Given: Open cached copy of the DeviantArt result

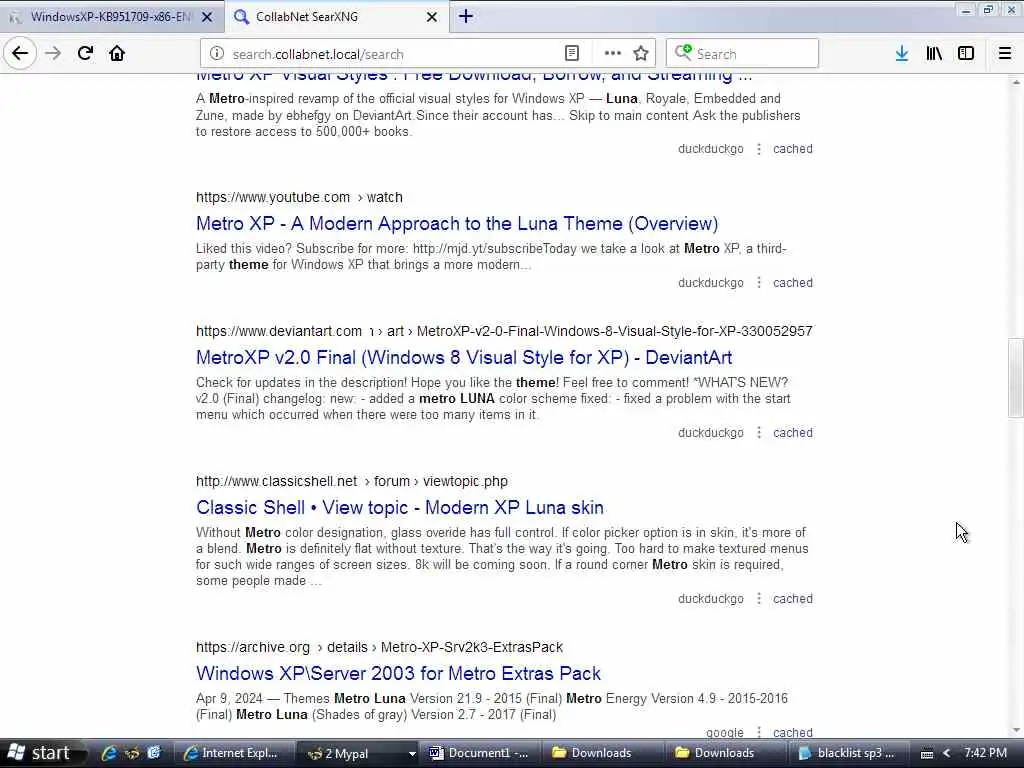Looking at the screenshot, I should pyautogui.click(x=793, y=433).
